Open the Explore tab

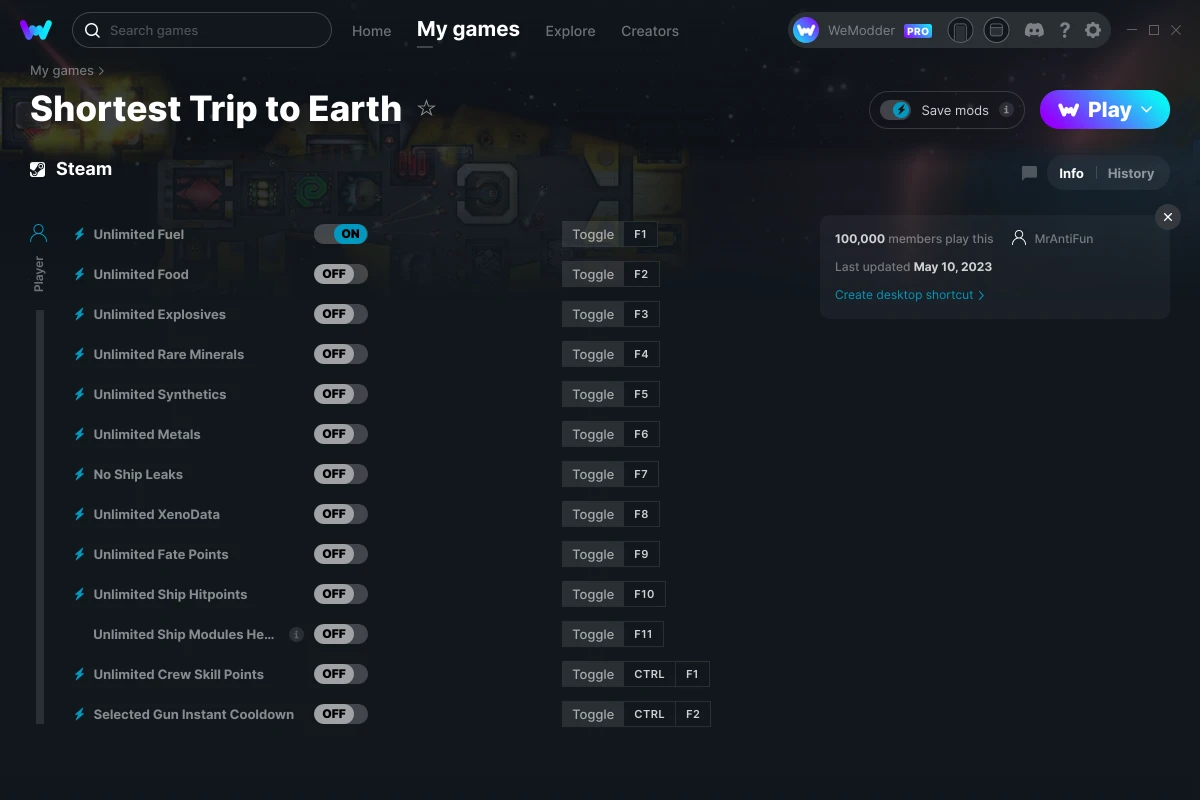570,31
